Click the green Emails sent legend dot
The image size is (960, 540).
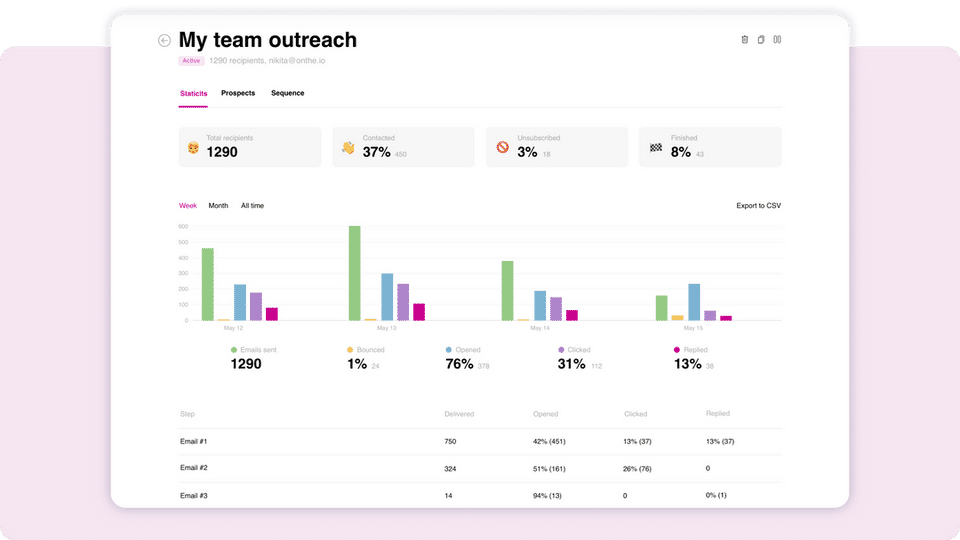[234, 350]
